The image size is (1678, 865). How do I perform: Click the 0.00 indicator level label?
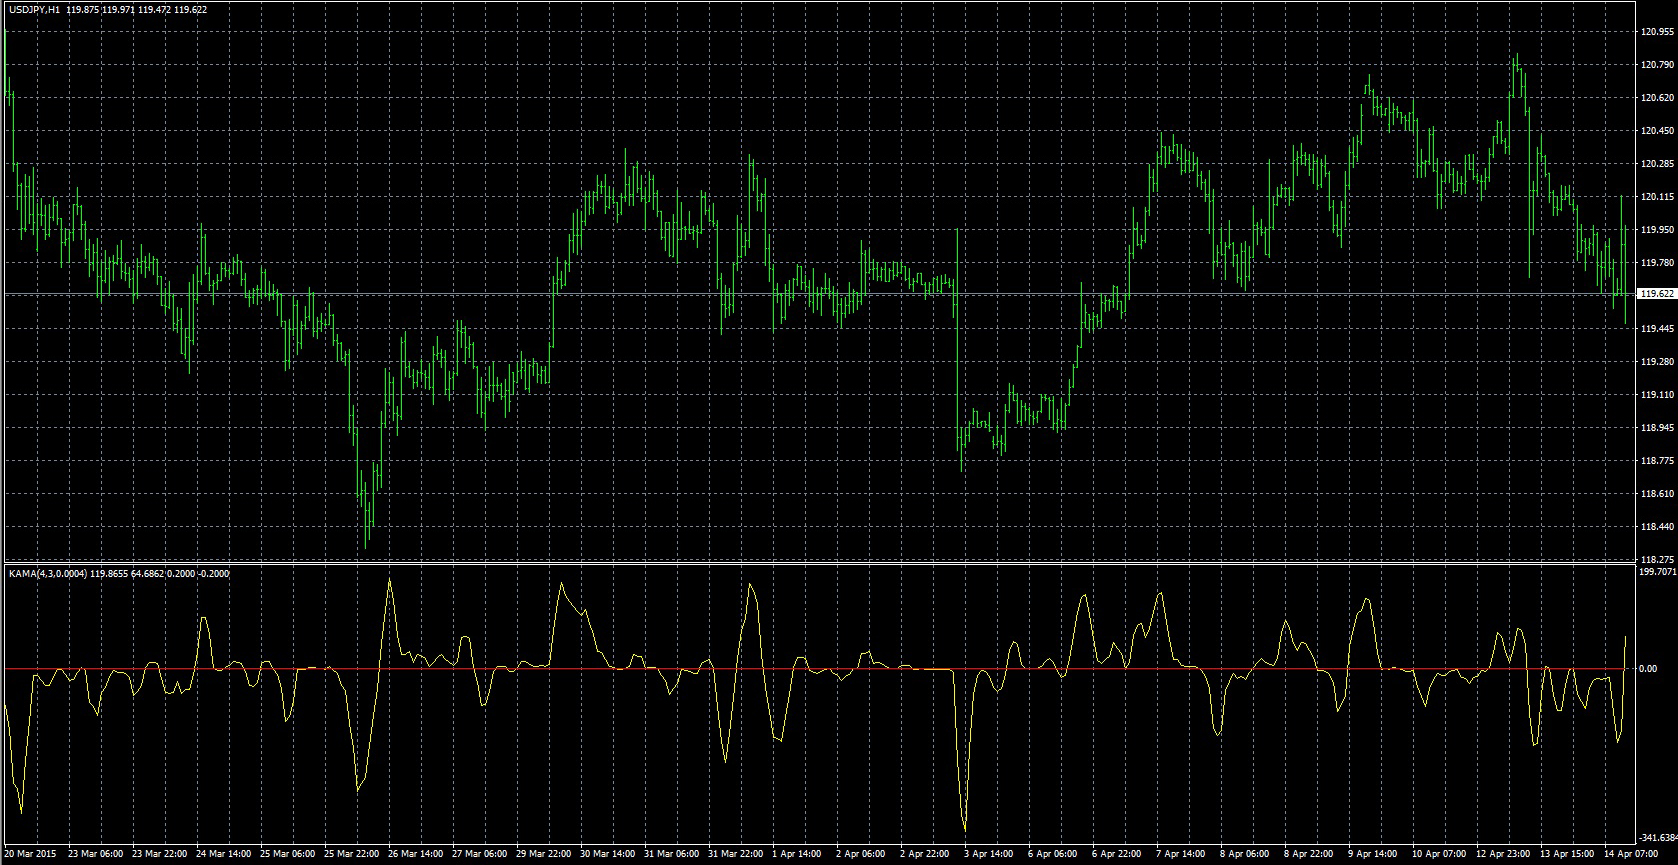click(1649, 669)
